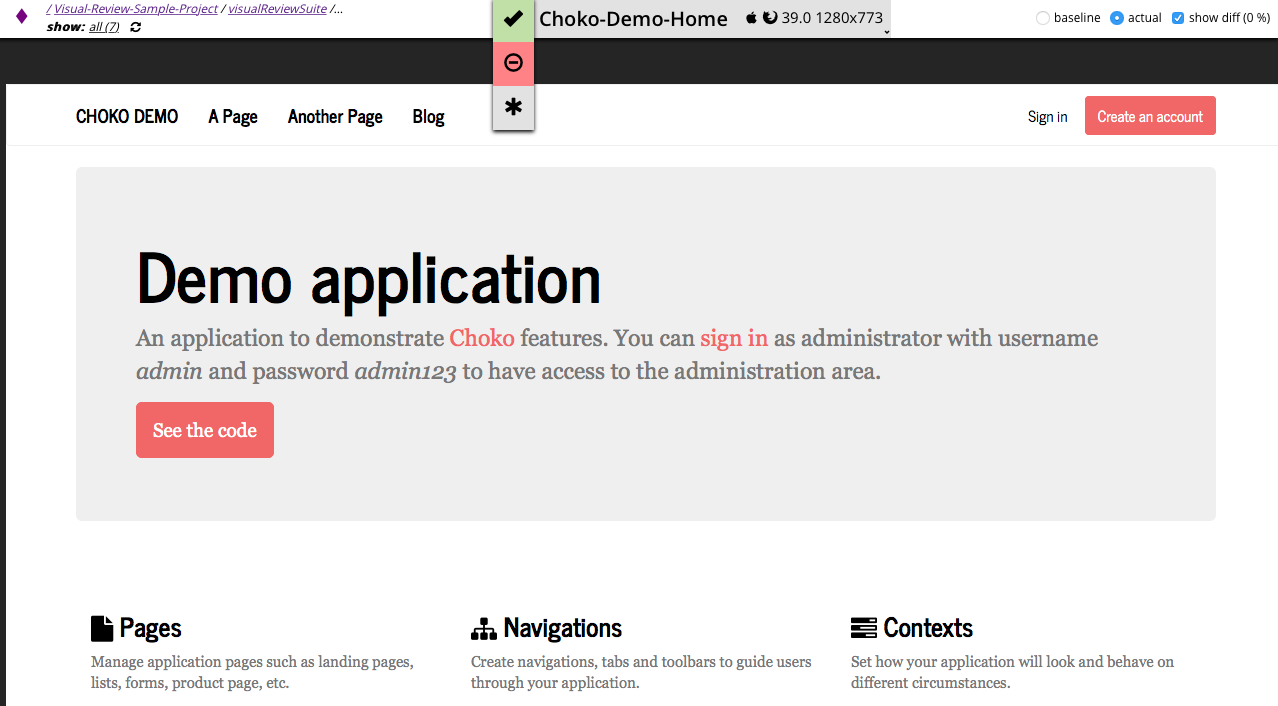Select the actual radio button
Image resolution: width=1278 pixels, height=706 pixels.
pyautogui.click(x=1117, y=18)
